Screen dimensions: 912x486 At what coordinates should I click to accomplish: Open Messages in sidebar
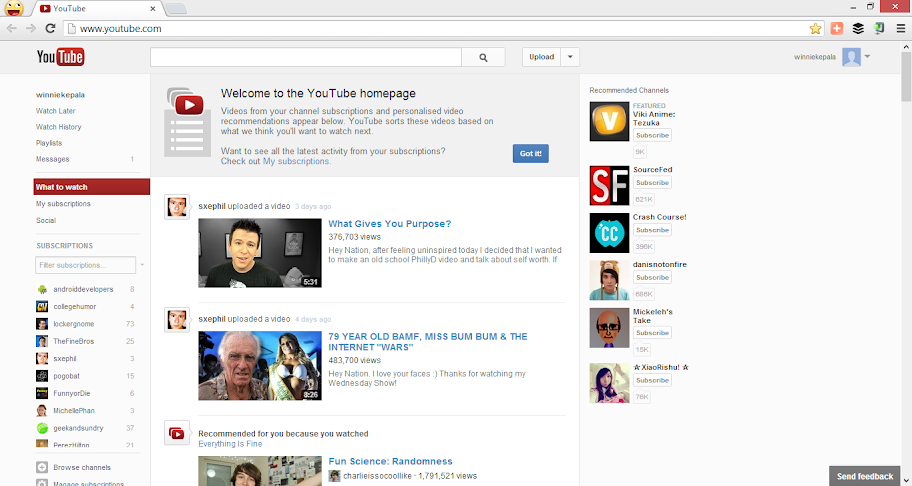tap(52, 159)
